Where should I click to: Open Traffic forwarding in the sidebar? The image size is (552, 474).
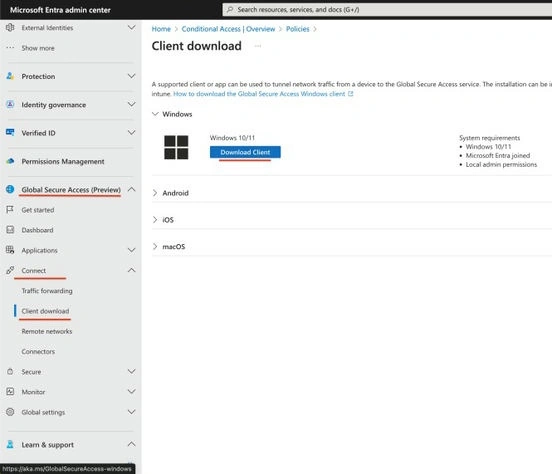tap(47, 291)
